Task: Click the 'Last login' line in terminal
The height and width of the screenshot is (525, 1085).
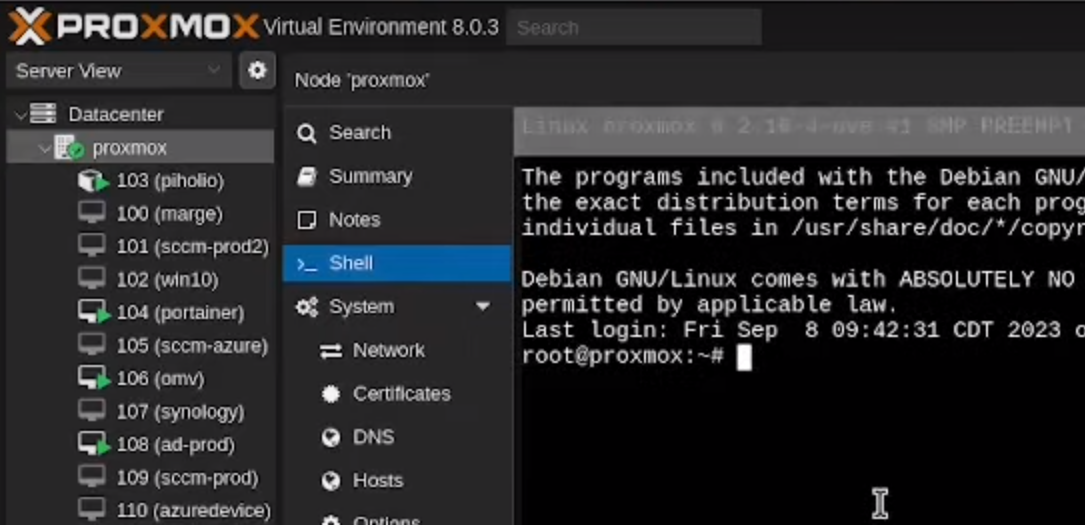Action: (803, 331)
